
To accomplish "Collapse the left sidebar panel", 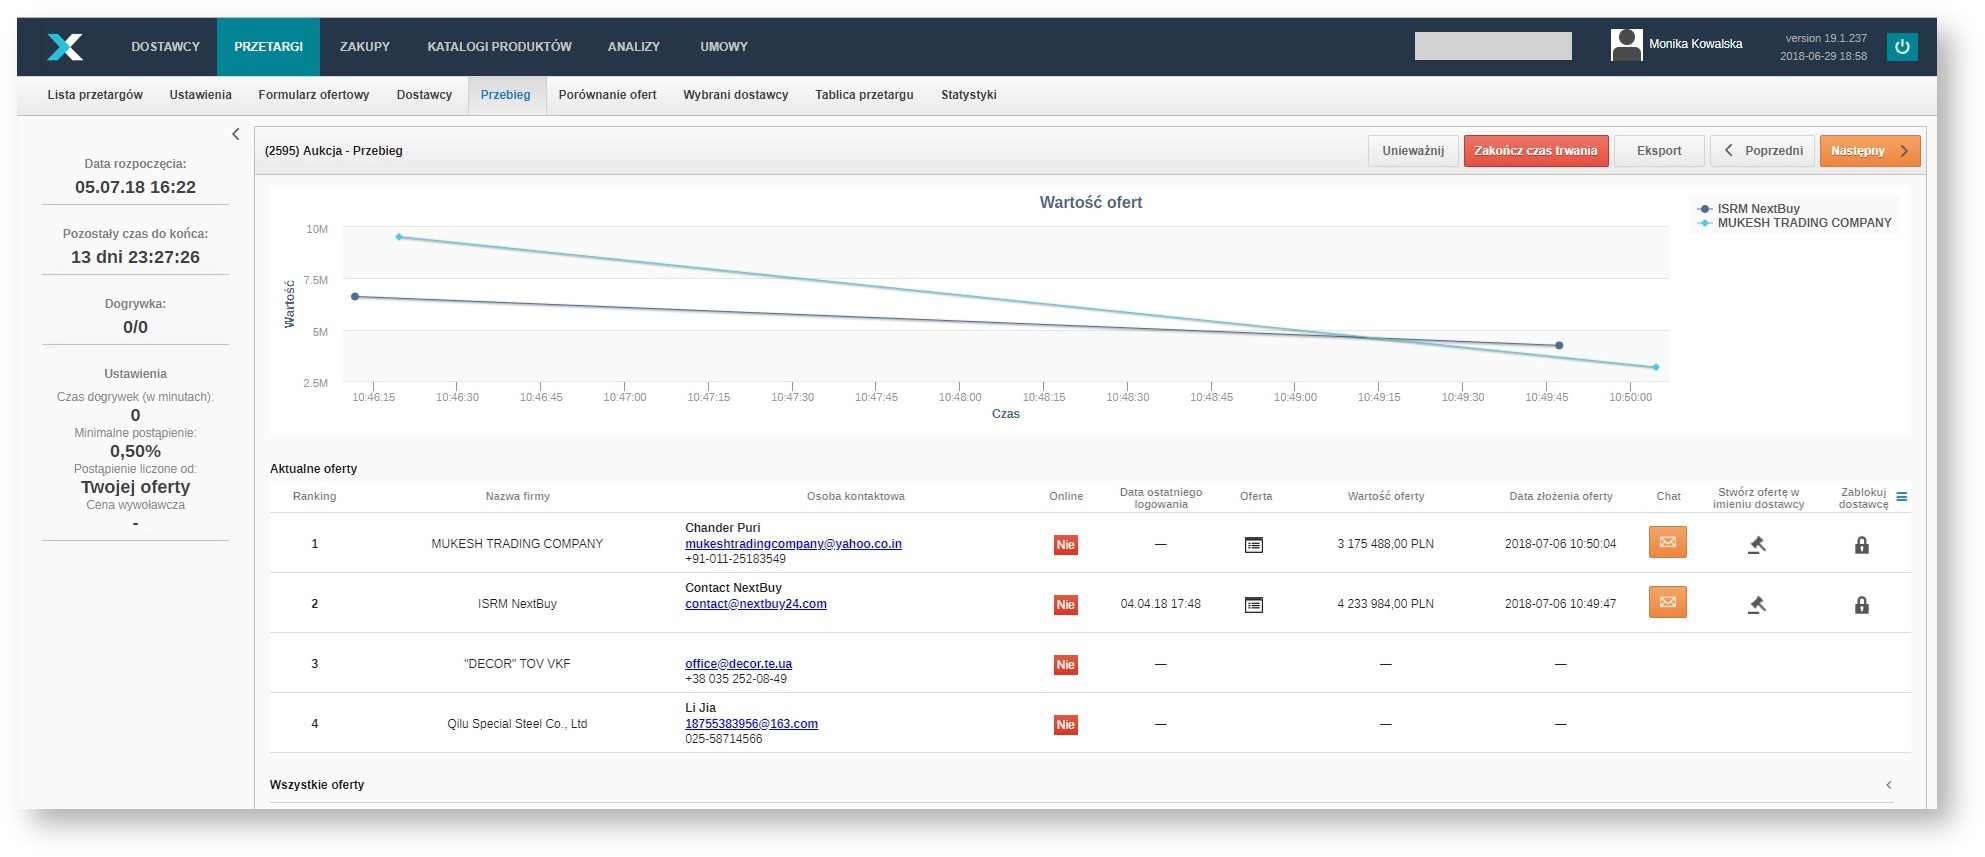I will click(x=236, y=134).
